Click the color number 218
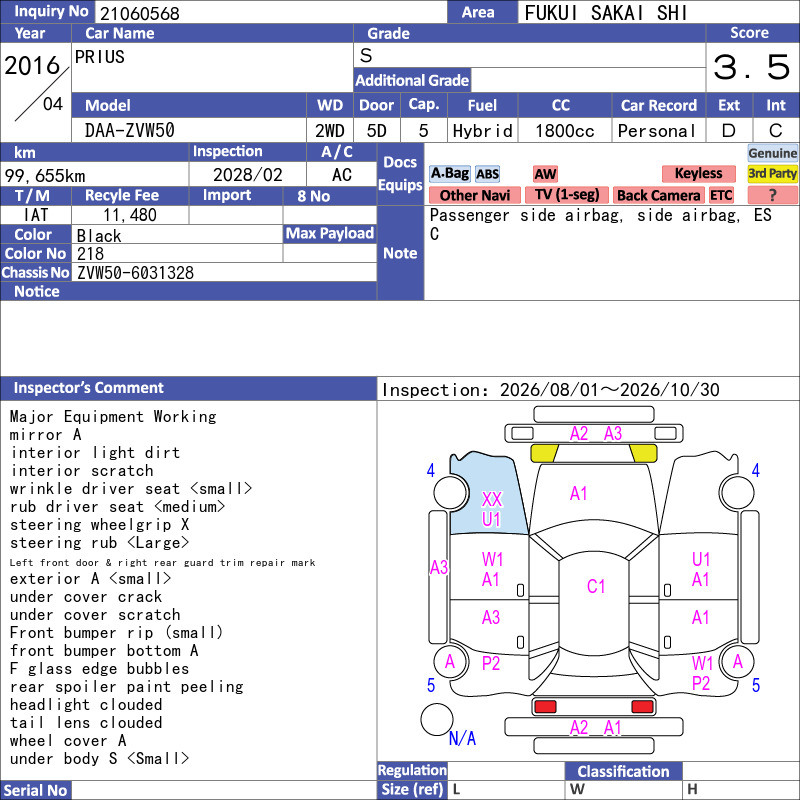 (x=90, y=254)
